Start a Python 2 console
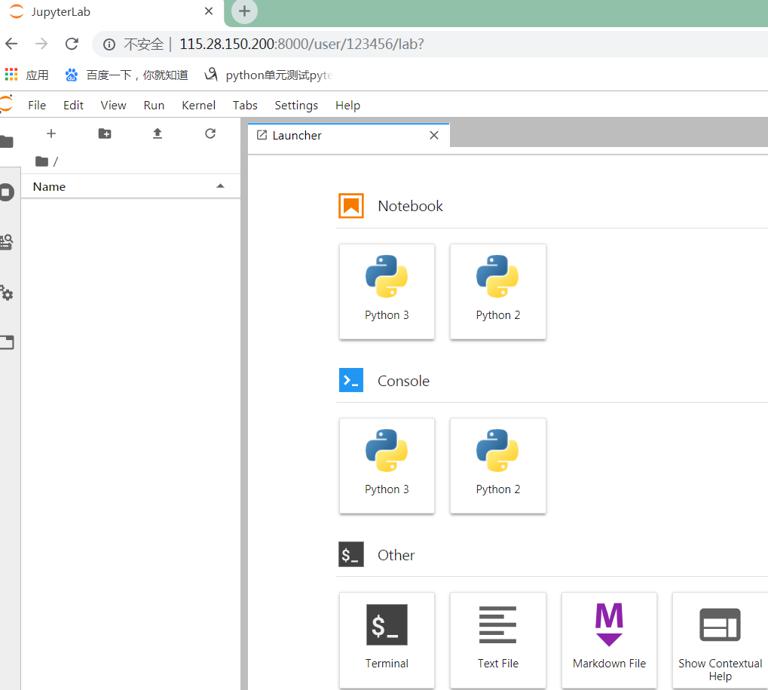This screenshot has width=768, height=690. (498, 466)
